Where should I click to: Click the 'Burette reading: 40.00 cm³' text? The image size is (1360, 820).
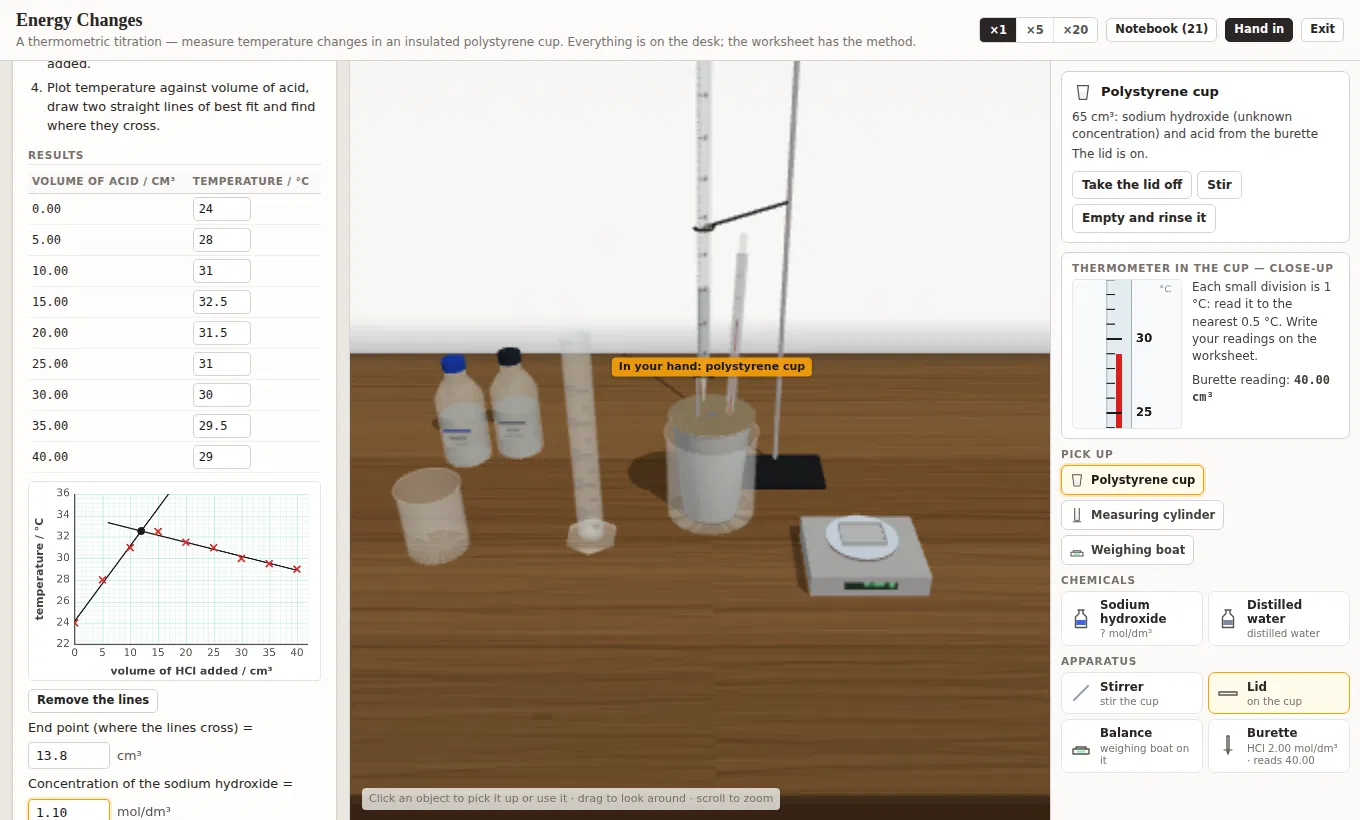(x=1261, y=388)
